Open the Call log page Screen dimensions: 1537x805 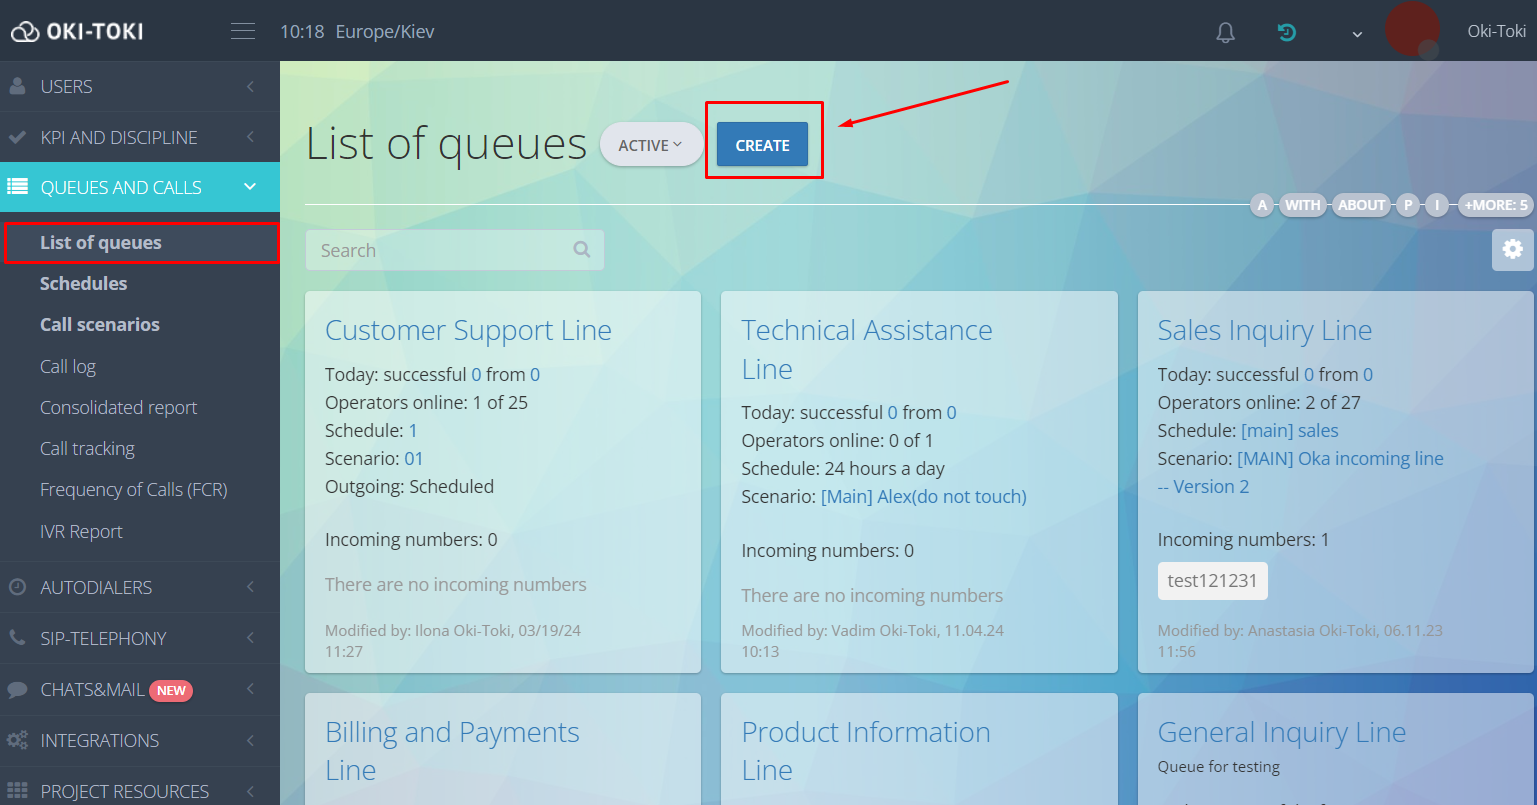[68, 366]
